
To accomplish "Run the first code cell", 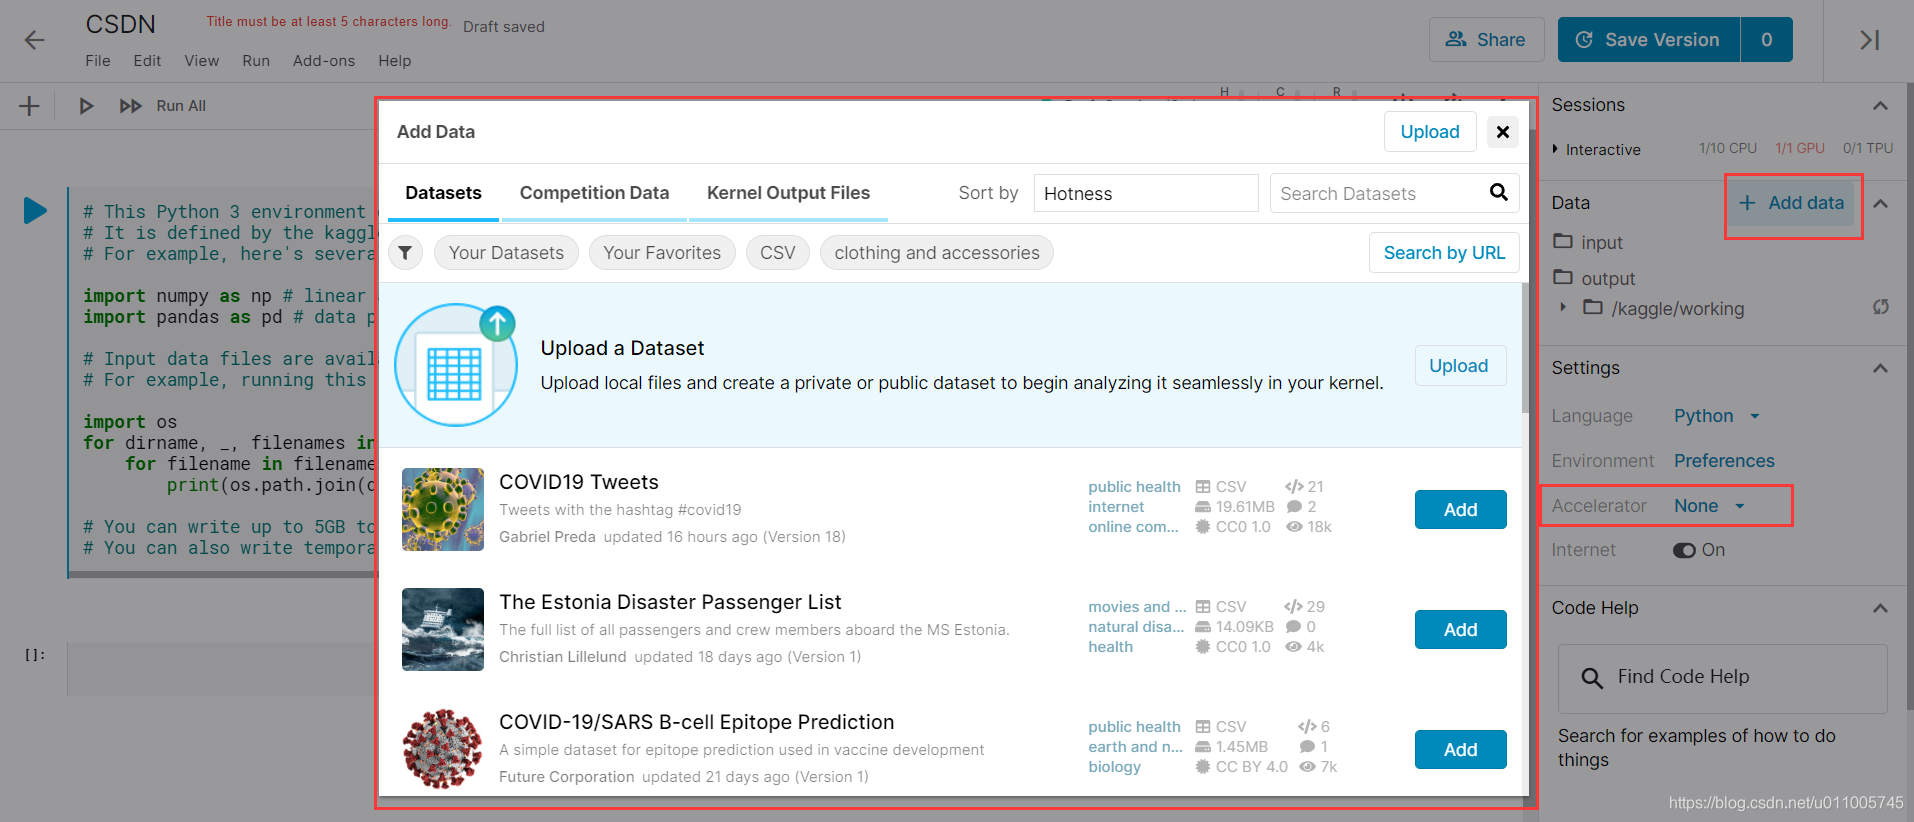I will tap(35, 210).
